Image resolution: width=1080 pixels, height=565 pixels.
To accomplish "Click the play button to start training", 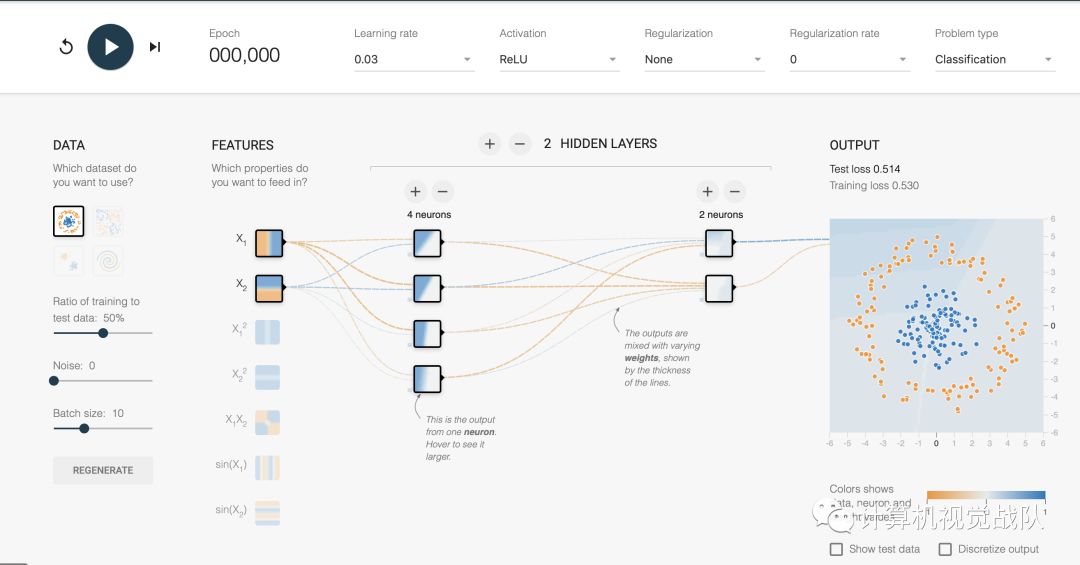I will tap(110, 47).
